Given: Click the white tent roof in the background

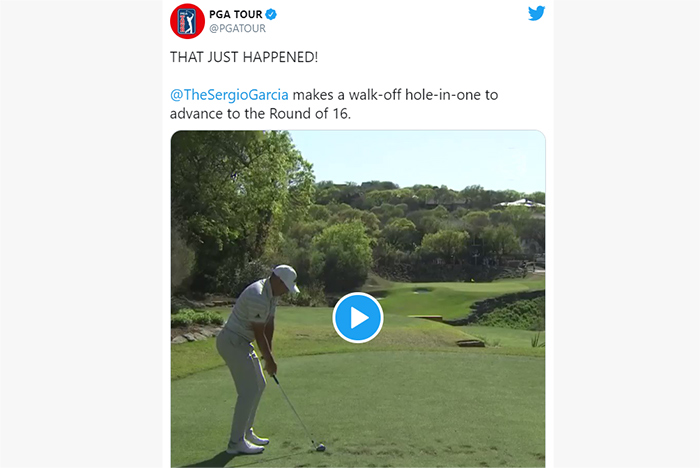Looking at the screenshot, I should coord(520,203).
